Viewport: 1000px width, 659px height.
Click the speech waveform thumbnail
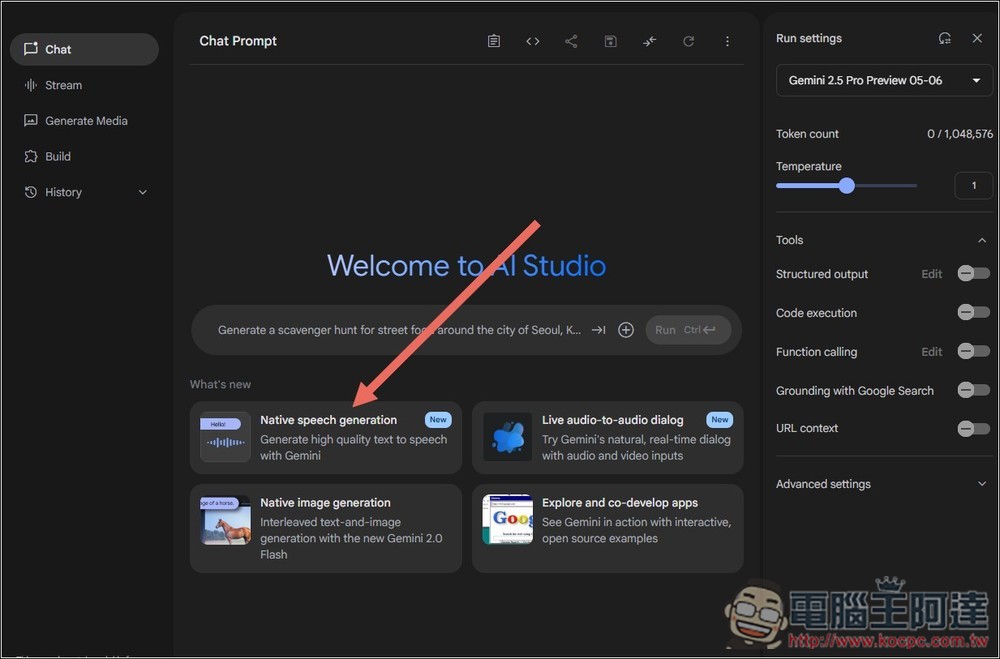(225, 437)
